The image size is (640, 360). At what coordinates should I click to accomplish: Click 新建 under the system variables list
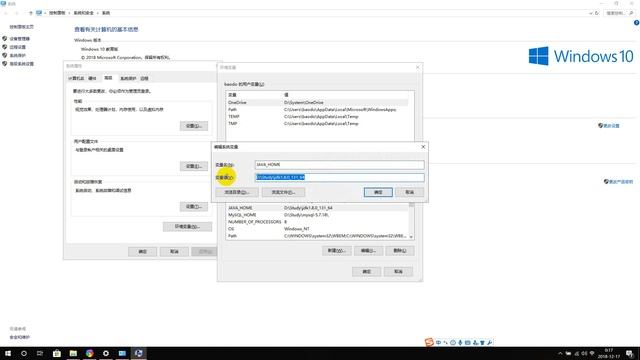(336, 251)
